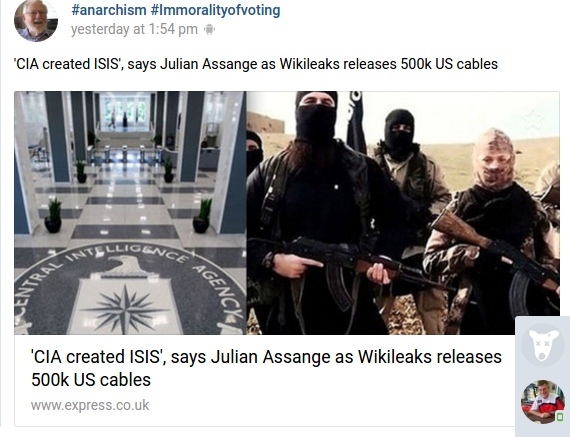This screenshot has width=570, height=437.
Task: Click the Android device icon beside the timestamp
Action: 209,29
